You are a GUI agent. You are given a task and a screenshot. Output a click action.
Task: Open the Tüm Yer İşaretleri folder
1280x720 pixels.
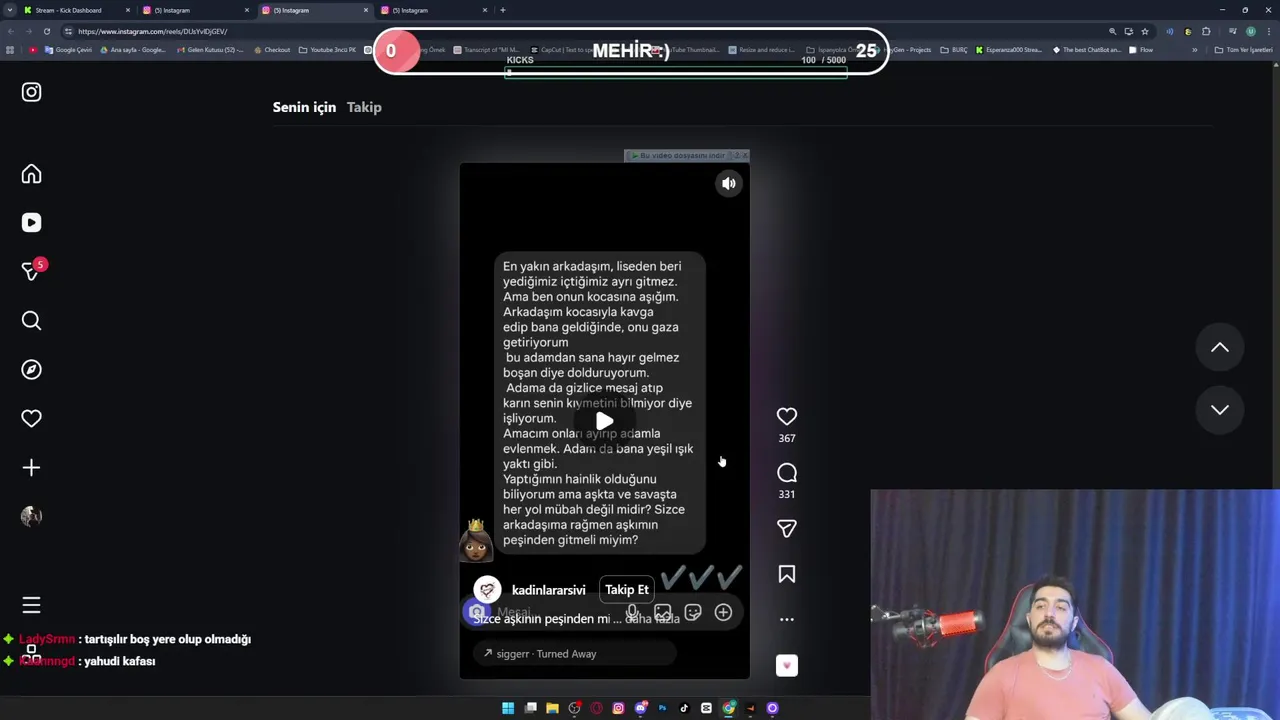[1243, 50]
